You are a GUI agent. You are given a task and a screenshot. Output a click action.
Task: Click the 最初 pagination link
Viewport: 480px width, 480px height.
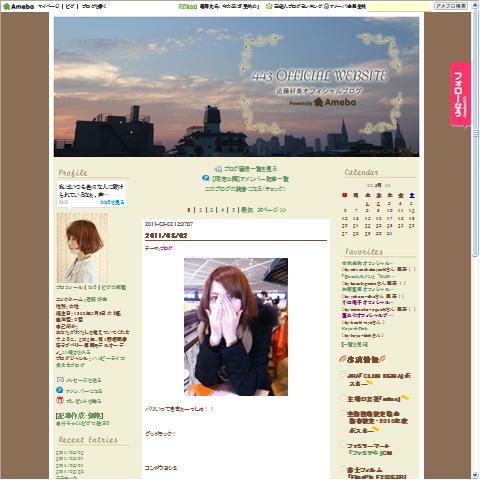click(x=247, y=210)
